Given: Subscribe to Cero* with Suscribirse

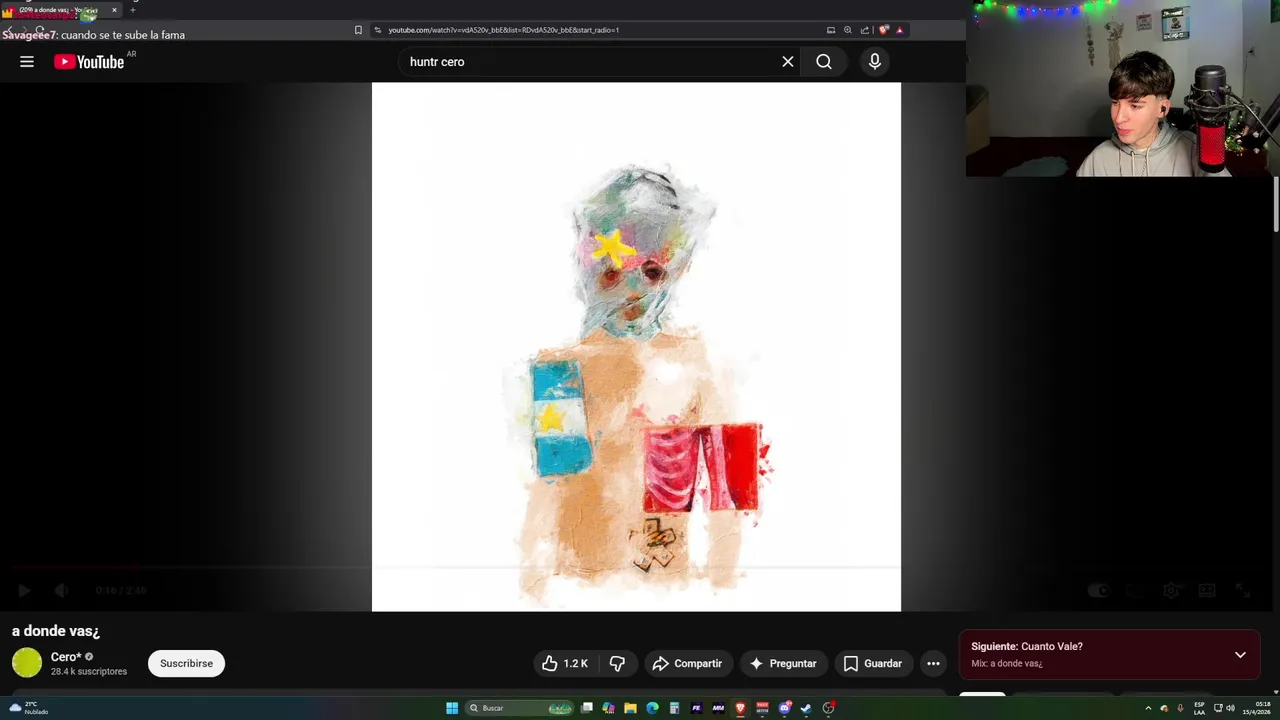Looking at the screenshot, I should pyautogui.click(x=186, y=663).
